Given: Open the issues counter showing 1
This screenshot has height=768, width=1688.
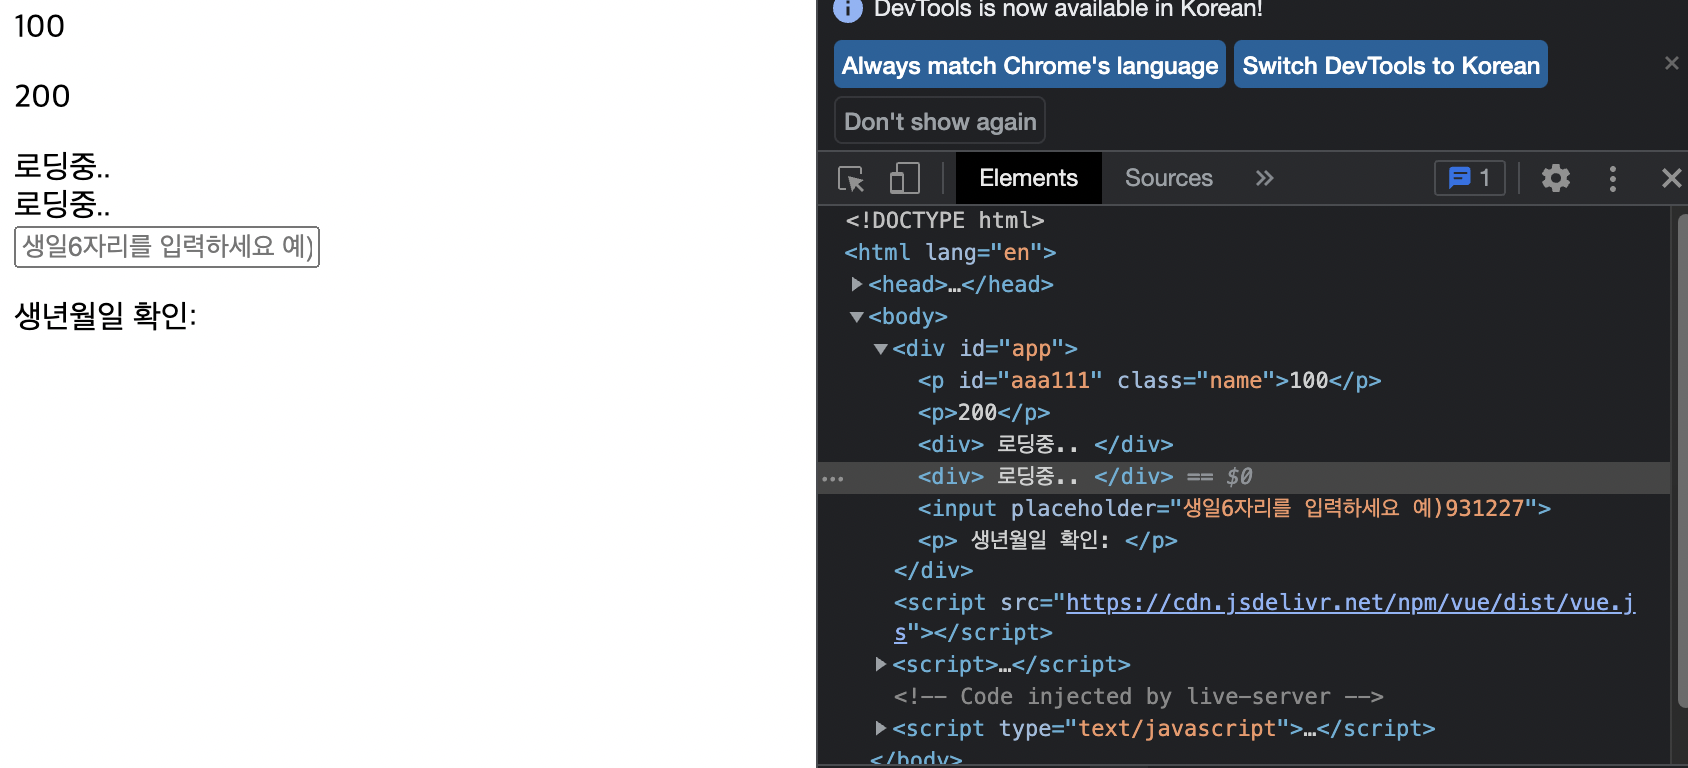Looking at the screenshot, I should pos(1470,178).
